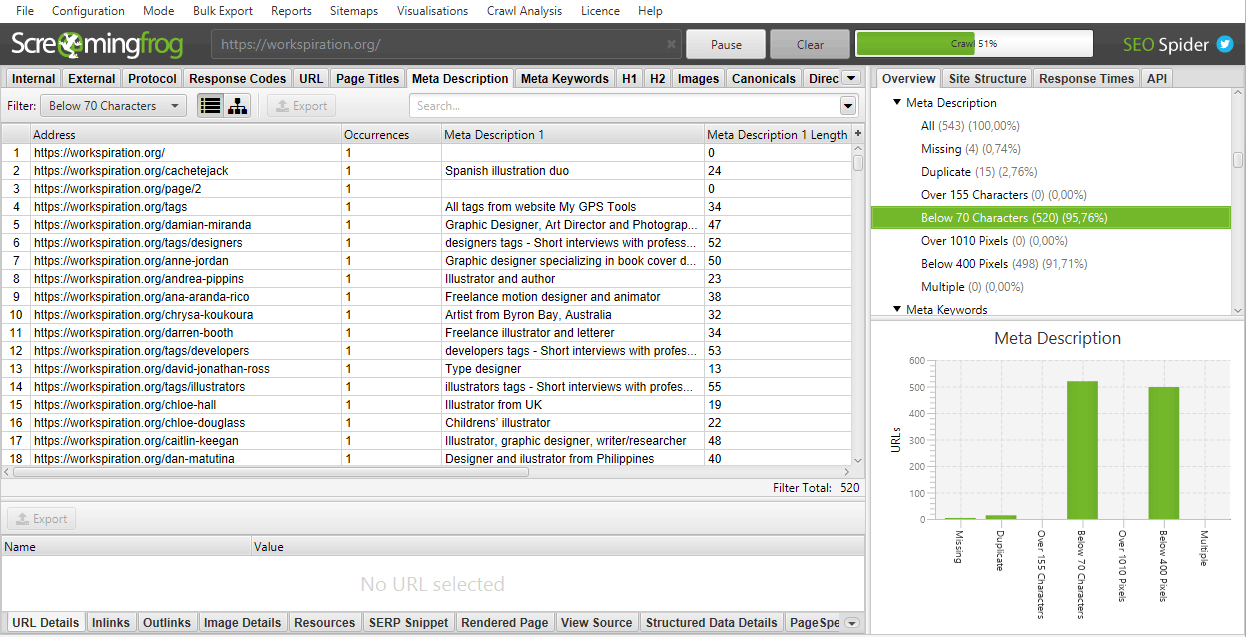Clear URL with the X icon
Image resolution: width=1246 pixels, height=637 pixels.
point(671,45)
